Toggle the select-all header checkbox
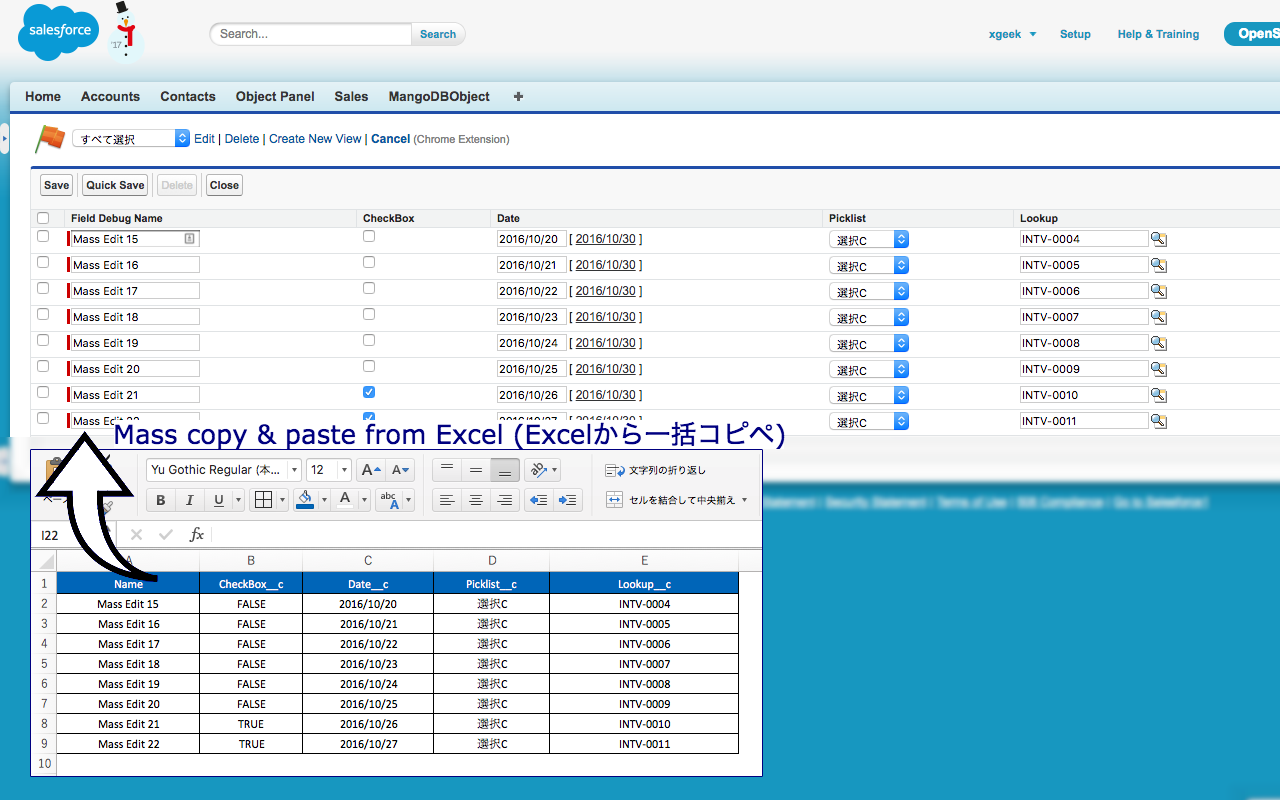Screen dimensions: 1280x800 point(43,218)
